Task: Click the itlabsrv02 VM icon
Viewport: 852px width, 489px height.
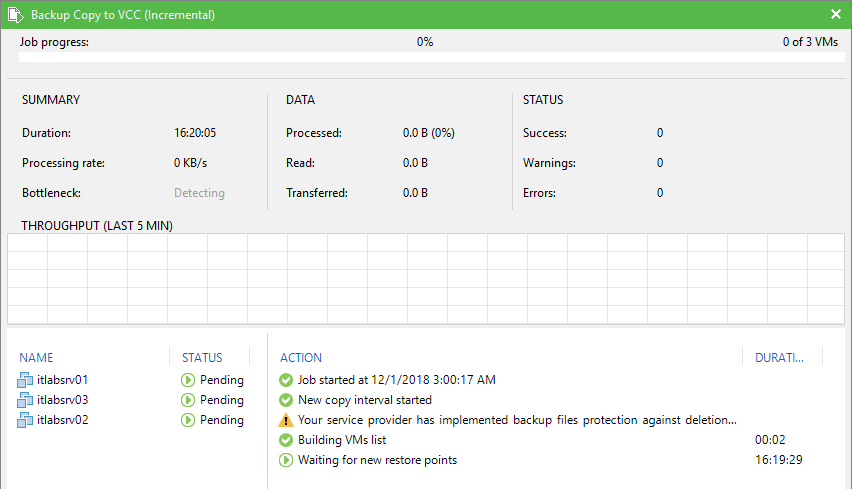Action: (x=25, y=421)
